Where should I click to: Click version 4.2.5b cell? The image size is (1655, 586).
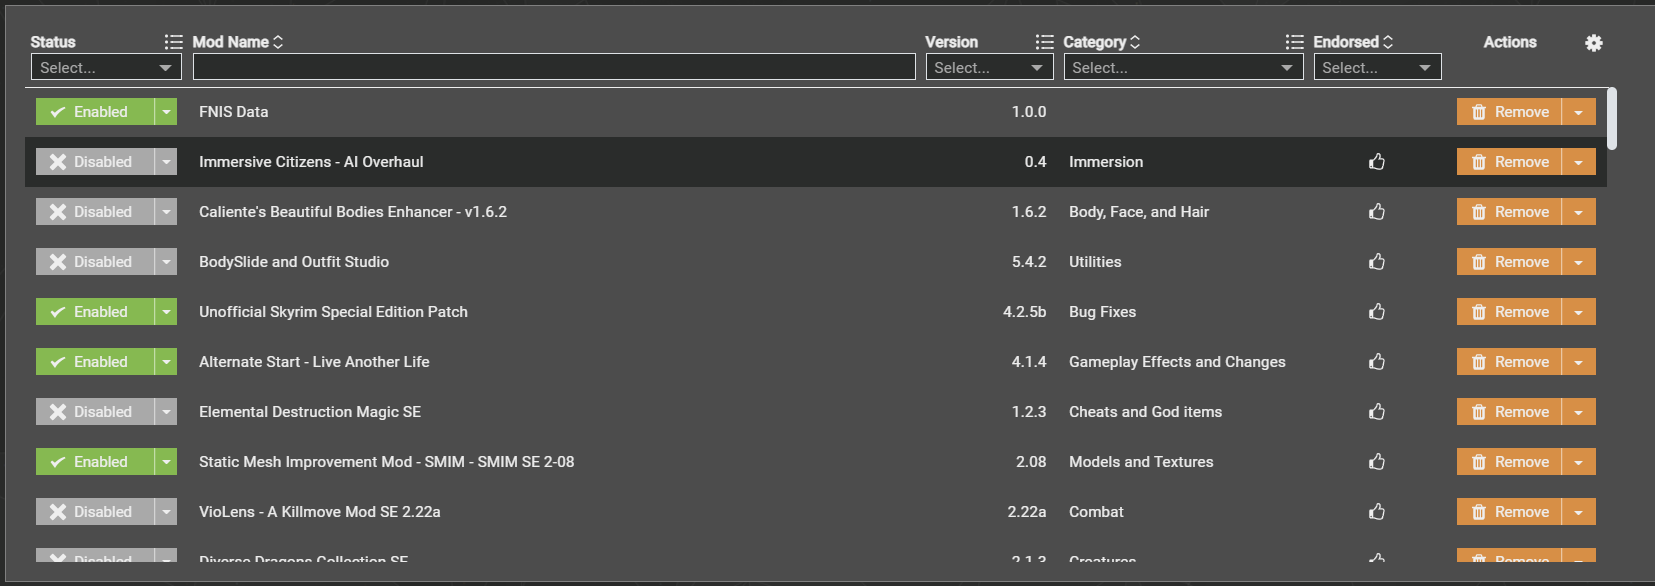[x=1024, y=311]
